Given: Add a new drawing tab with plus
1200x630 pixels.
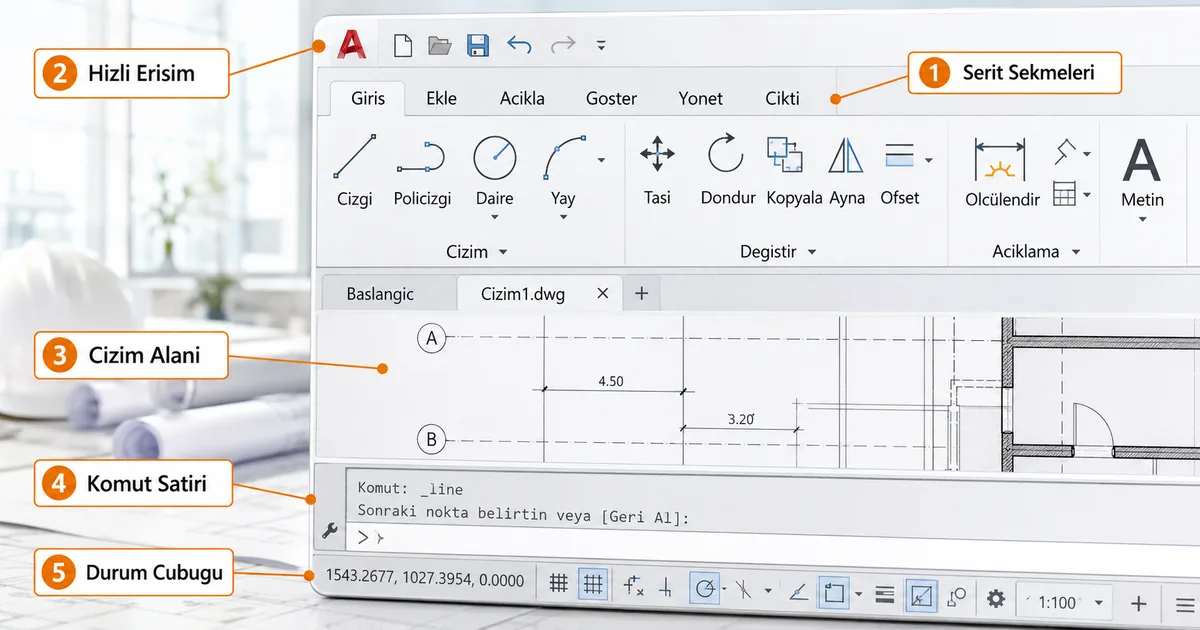Looking at the screenshot, I should pyautogui.click(x=642, y=293).
